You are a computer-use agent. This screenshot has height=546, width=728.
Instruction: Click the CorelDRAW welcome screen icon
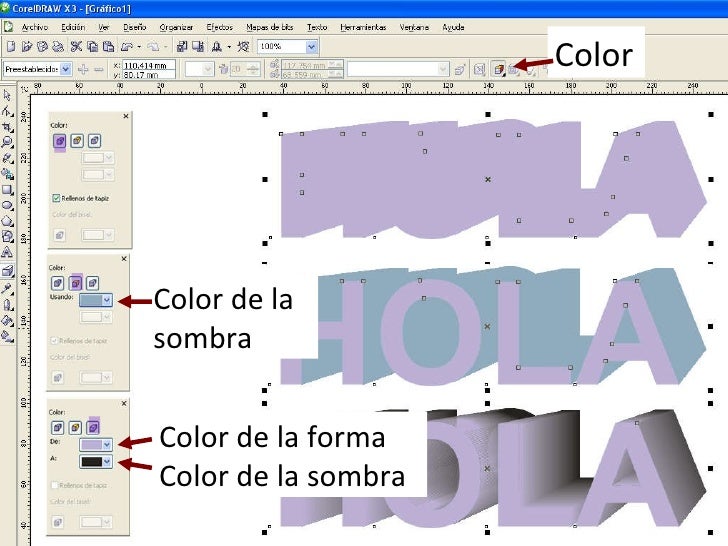(243, 46)
